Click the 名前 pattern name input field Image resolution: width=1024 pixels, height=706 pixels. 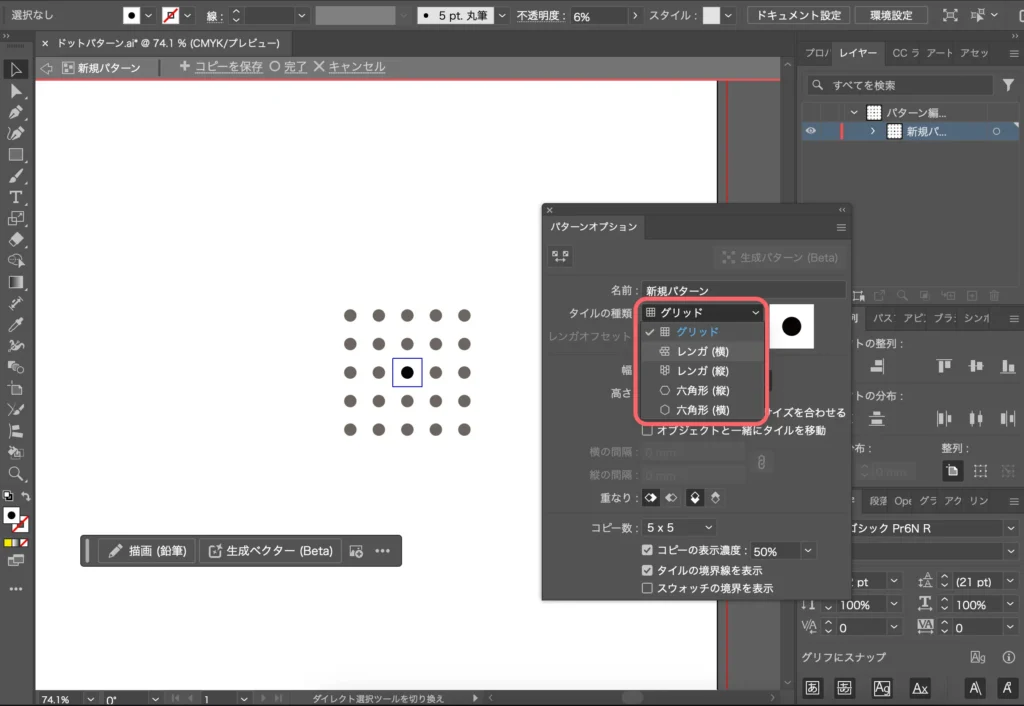point(742,291)
